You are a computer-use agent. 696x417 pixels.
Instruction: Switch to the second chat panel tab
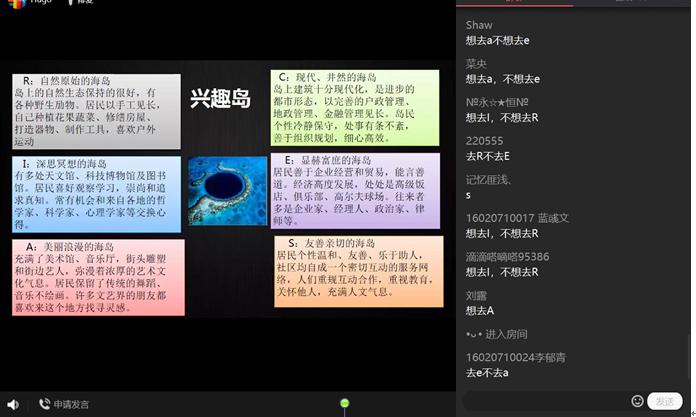(630, 3)
